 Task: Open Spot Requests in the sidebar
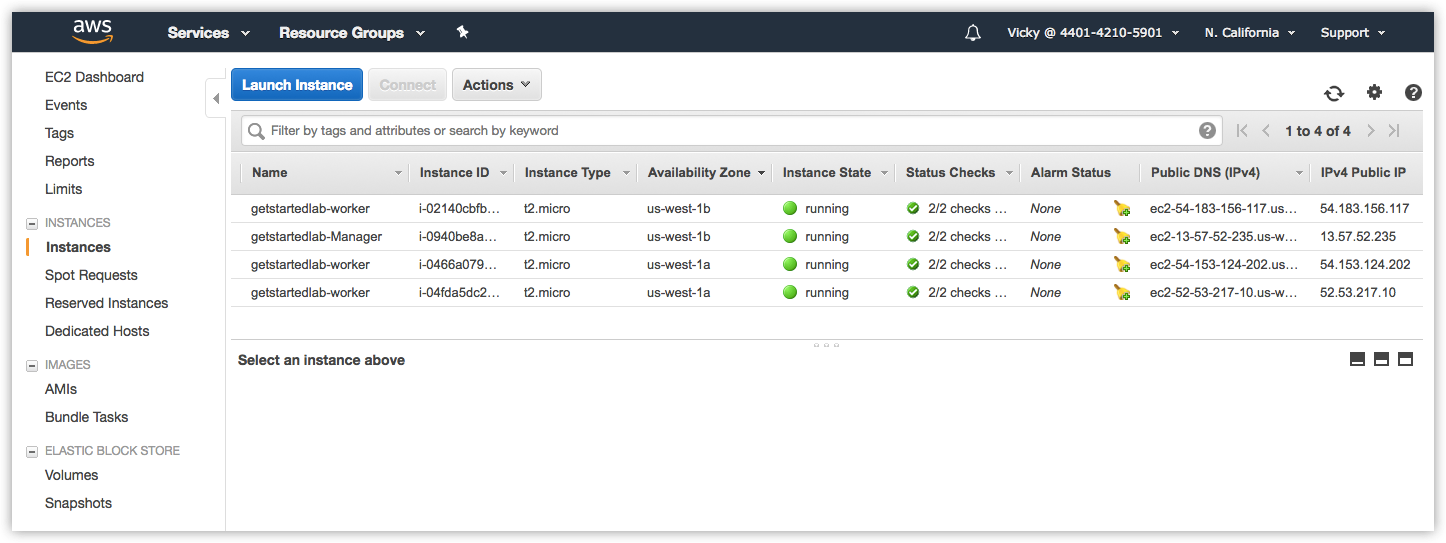click(x=91, y=275)
